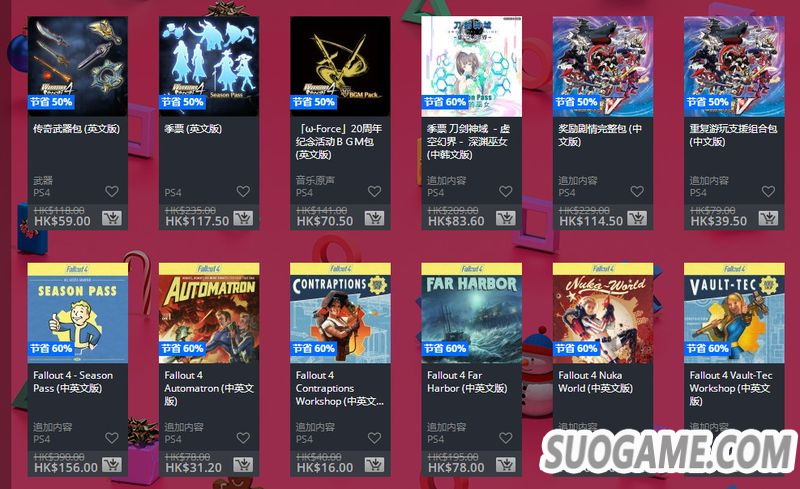
Task: Wishlist the HK$59.00 weapon pack via heart
Action: (x=112, y=191)
